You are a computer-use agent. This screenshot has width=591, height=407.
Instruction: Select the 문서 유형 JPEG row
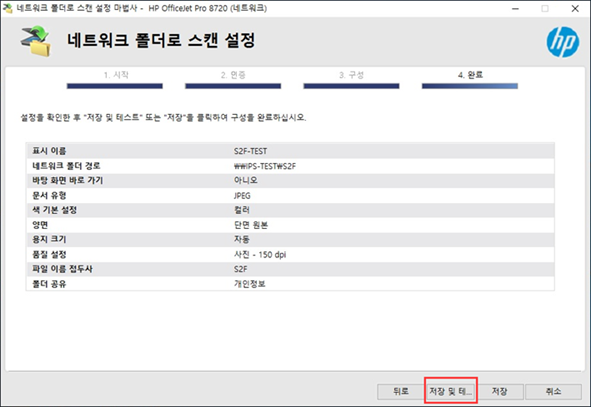290,195
